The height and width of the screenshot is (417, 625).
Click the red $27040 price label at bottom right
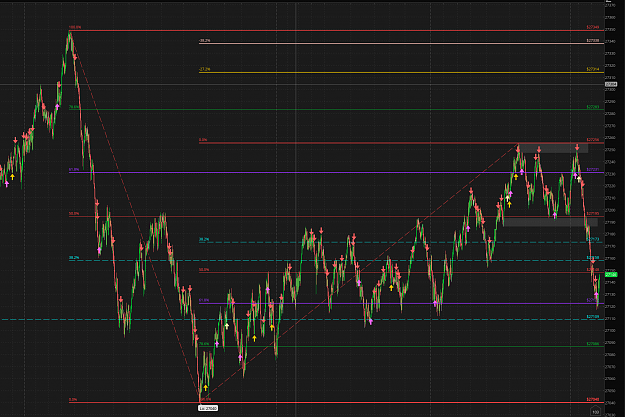coord(593,399)
